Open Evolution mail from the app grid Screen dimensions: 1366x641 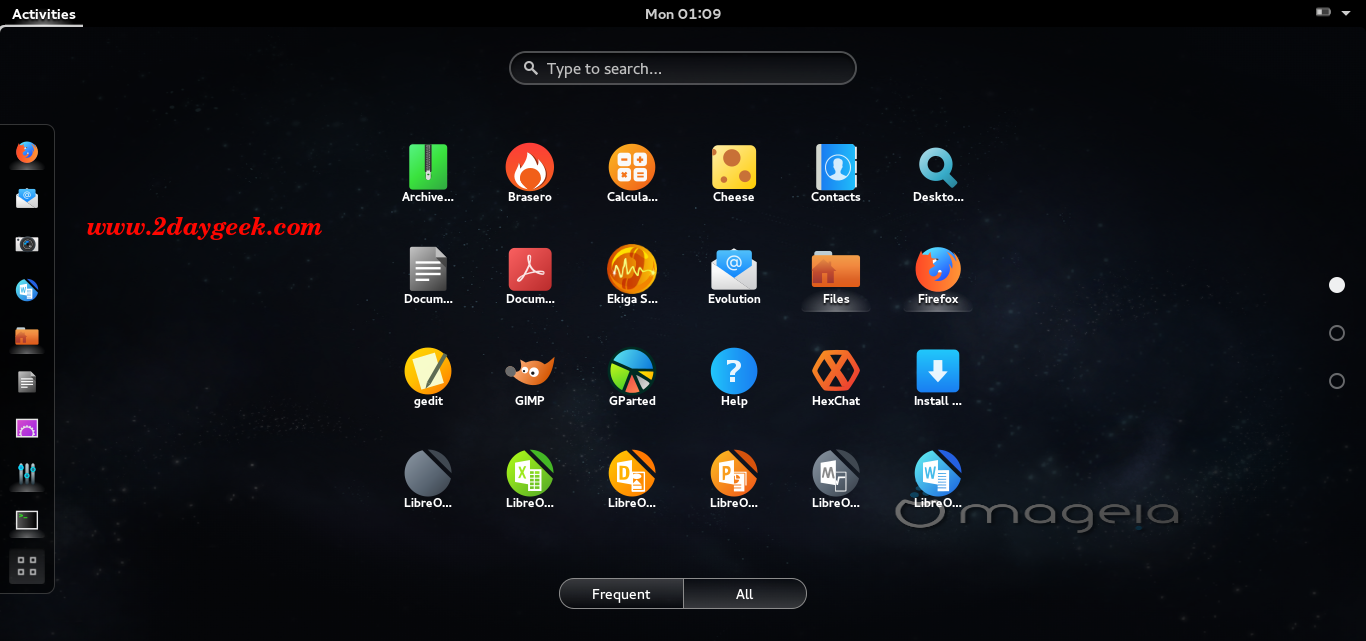pyautogui.click(x=734, y=269)
